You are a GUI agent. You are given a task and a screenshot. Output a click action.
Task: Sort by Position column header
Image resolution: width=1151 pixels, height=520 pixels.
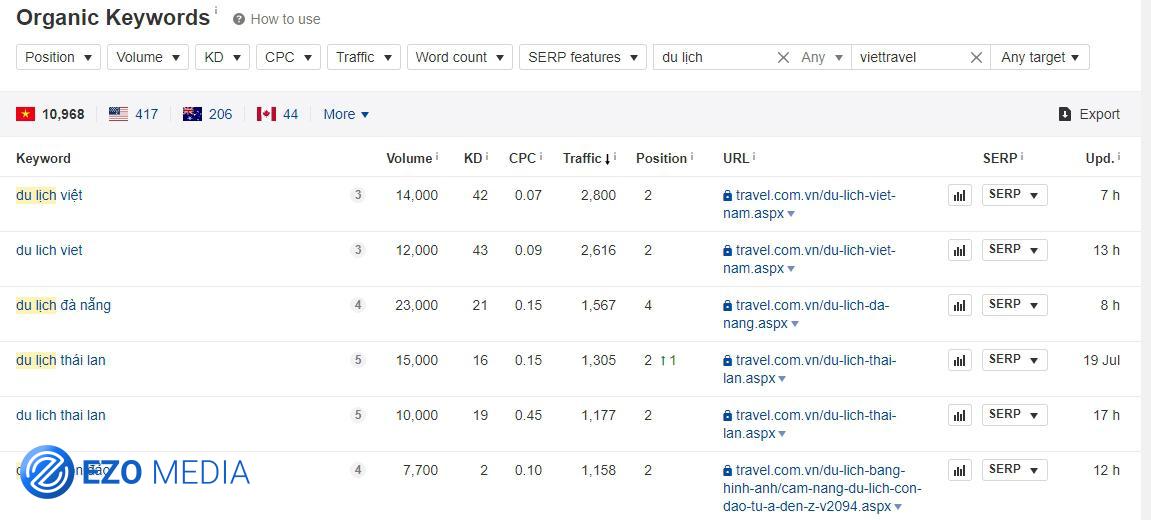pyautogui.click(x=661, y=158)
